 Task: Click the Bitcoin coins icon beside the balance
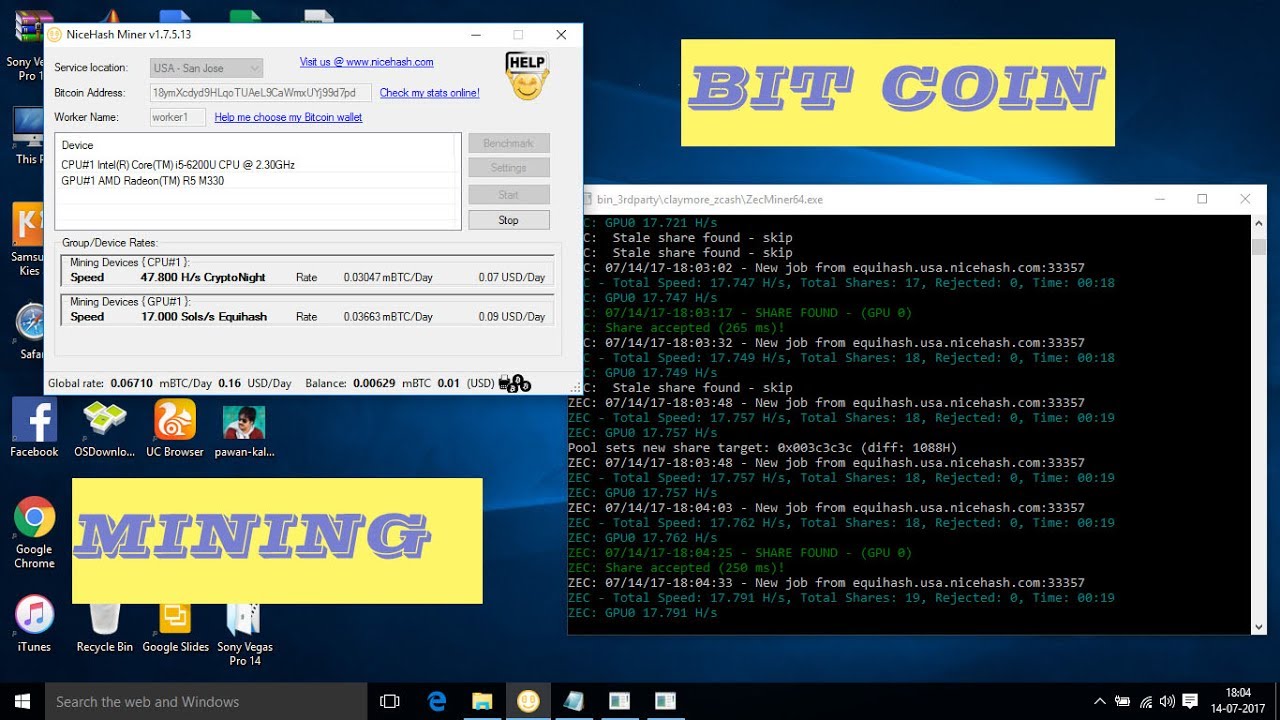tap(514, 383)
